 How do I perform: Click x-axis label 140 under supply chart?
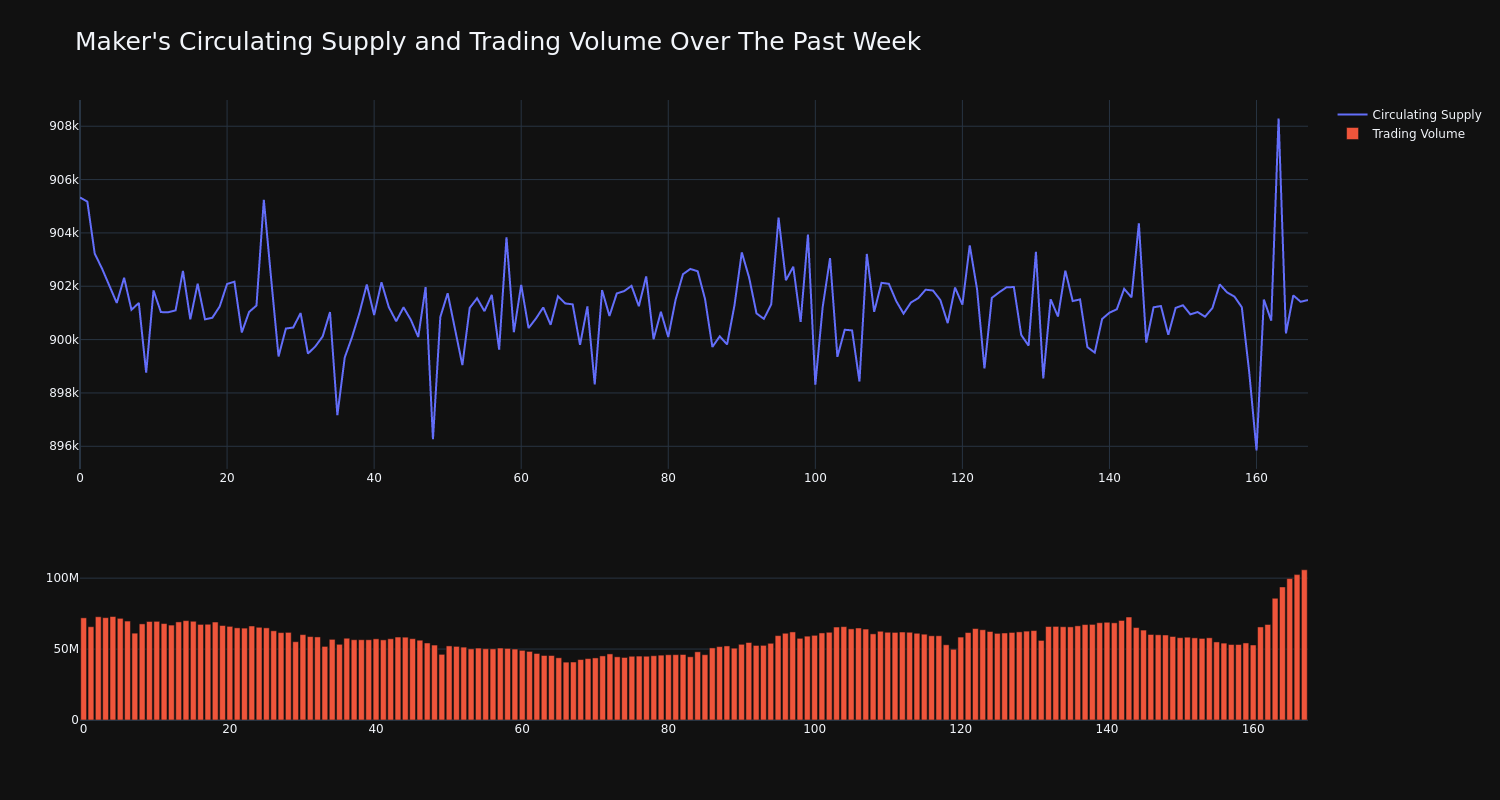pyautogui.click(x=1109, y=478)
